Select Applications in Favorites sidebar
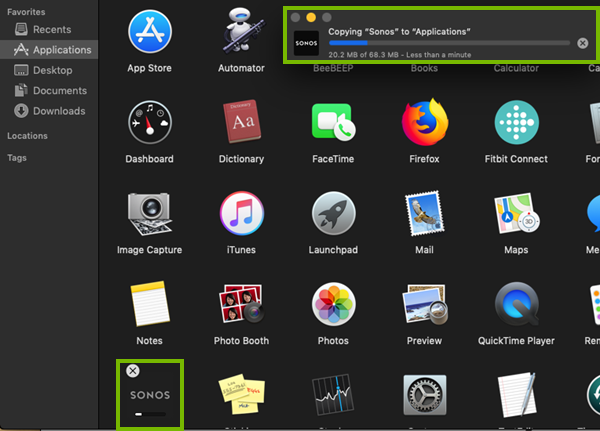Image resolution: width=600 pixels, height=431 pixels. 49,50
